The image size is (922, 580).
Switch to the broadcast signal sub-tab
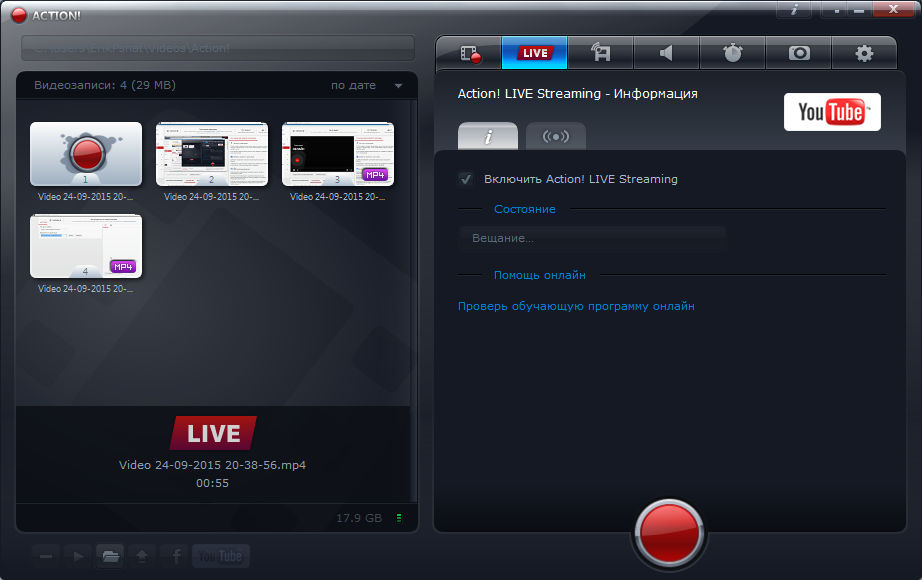coord(555,136)
